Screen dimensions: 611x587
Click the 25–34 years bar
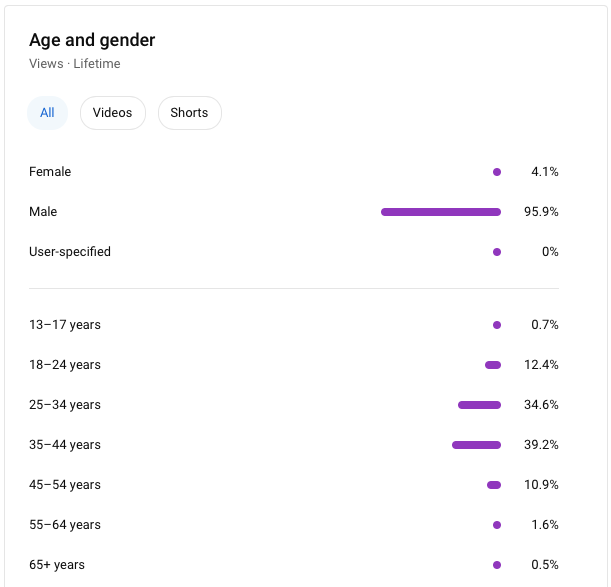click(x=479, y=405)
